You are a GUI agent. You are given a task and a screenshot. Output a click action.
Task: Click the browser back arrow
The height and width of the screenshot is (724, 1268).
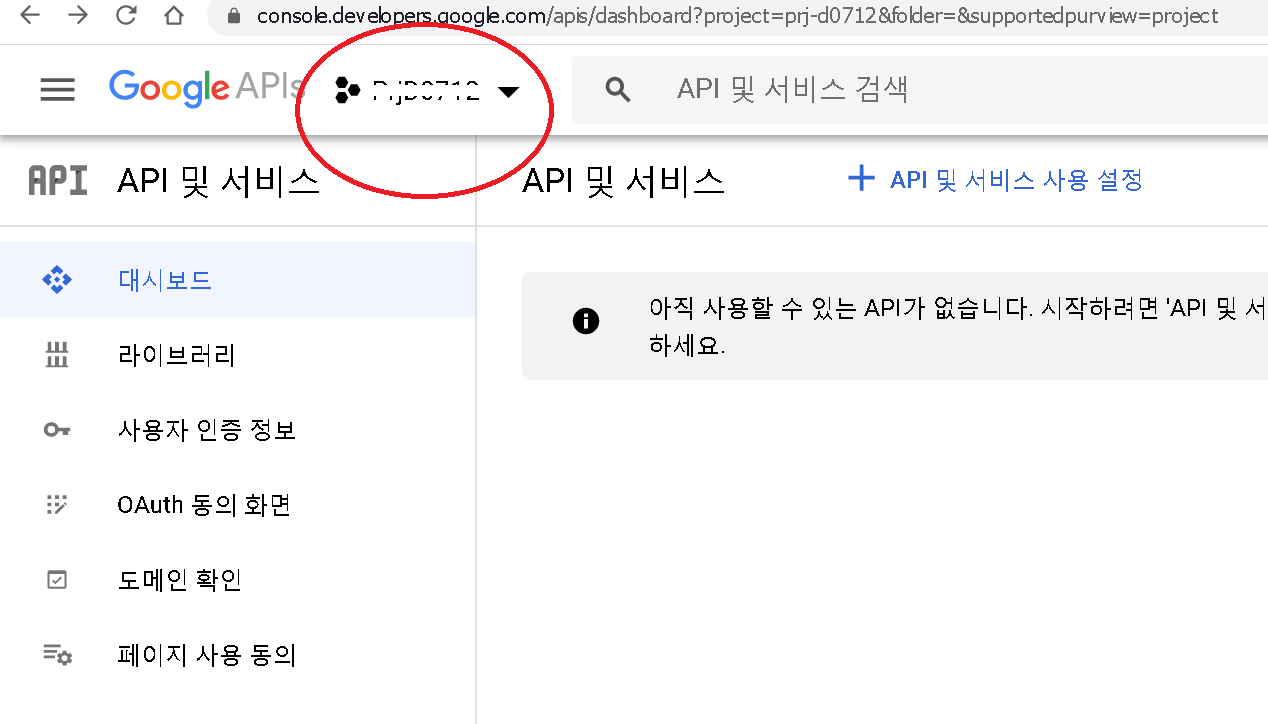click(30, 15)
